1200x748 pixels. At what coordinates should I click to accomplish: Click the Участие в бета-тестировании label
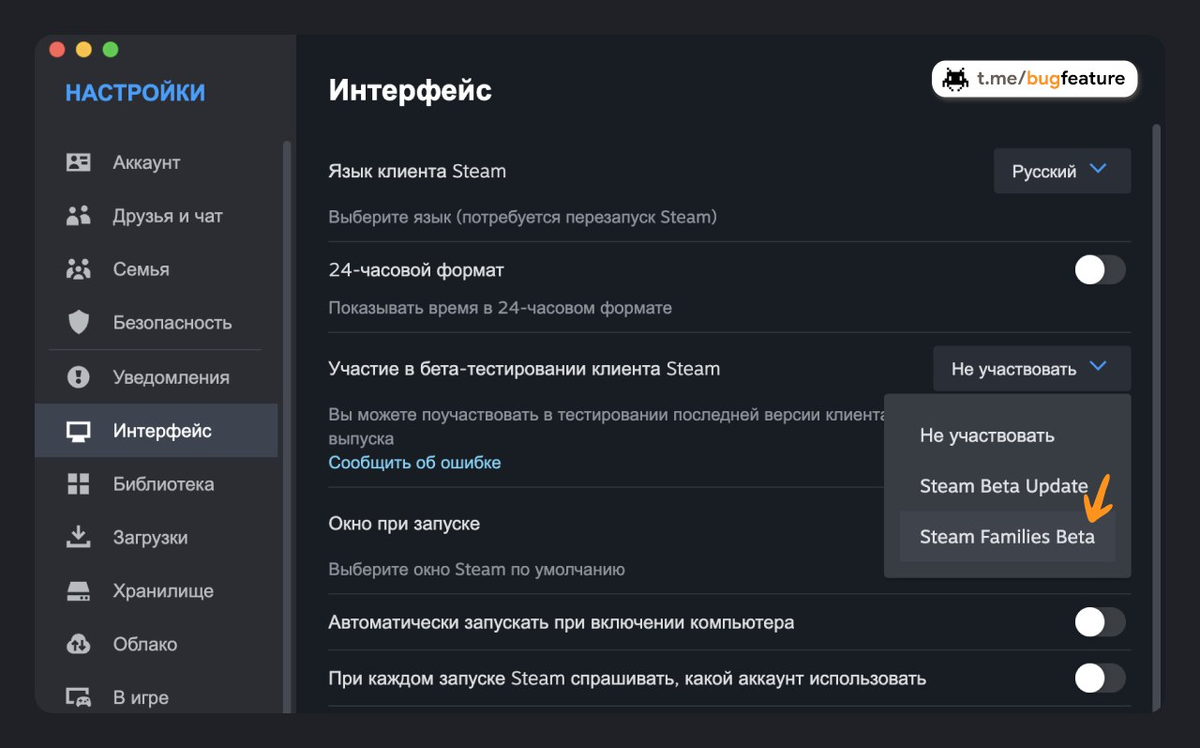tap(524, 368)
